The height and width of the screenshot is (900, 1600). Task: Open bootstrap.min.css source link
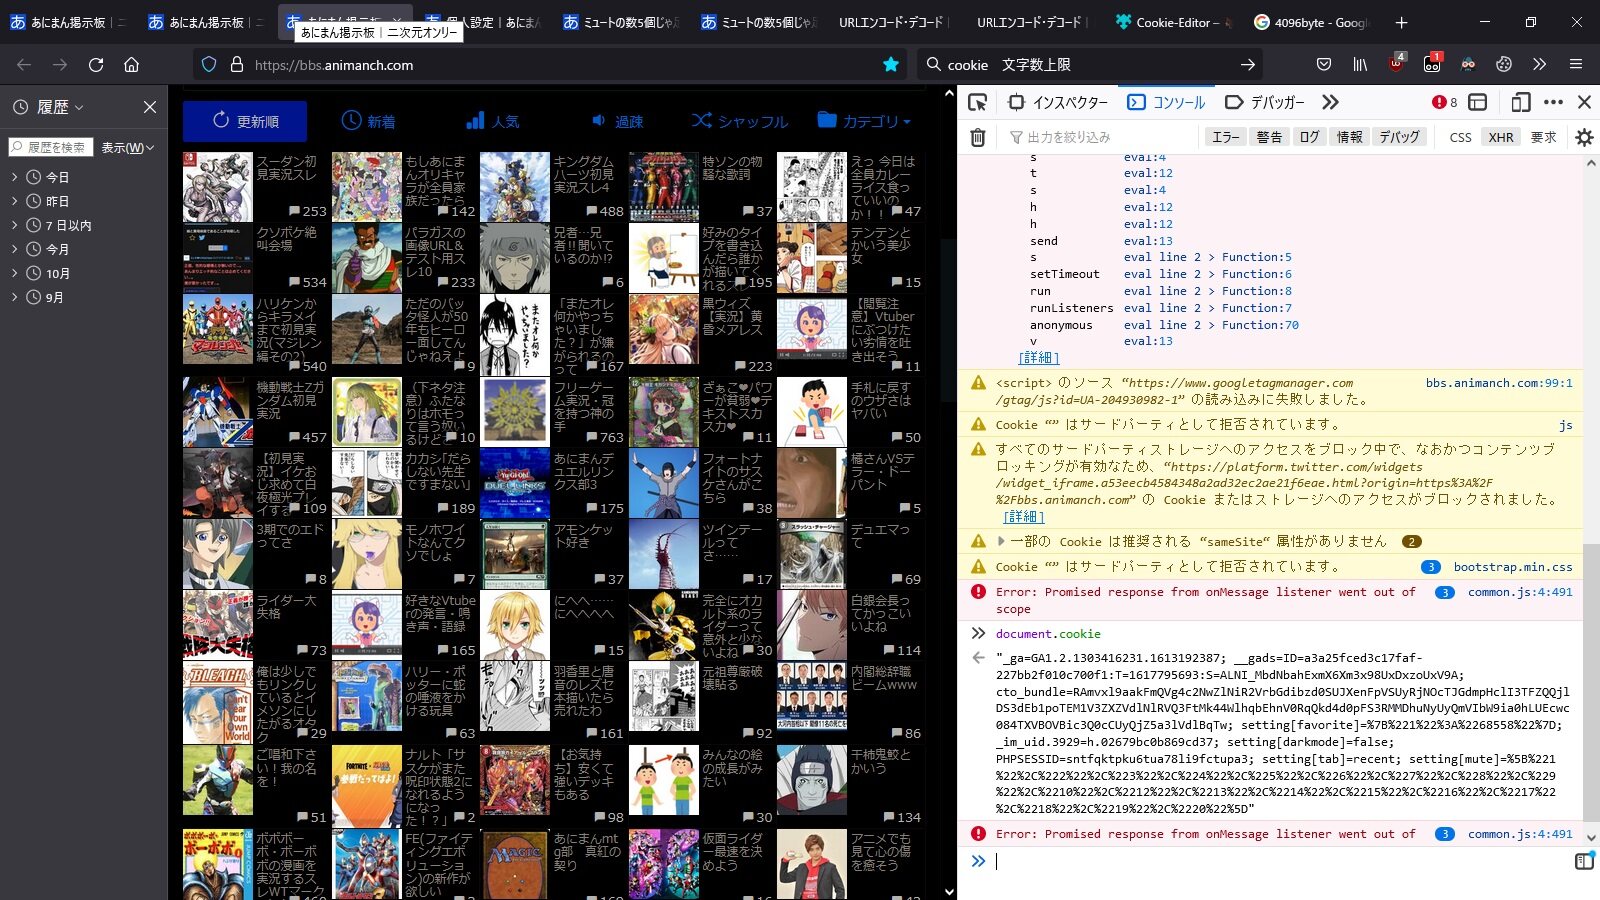pyautogui.click(x=1513, y=567)
